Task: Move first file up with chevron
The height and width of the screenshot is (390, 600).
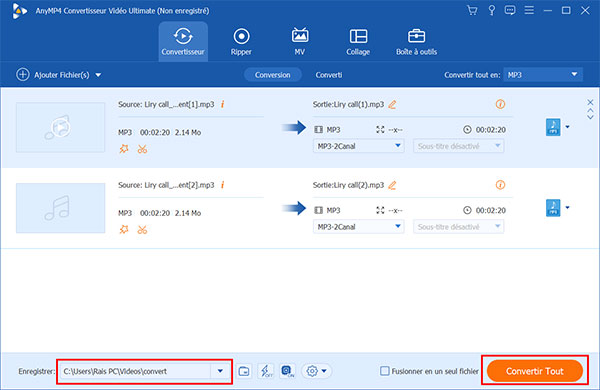Action: coord(590,110)
